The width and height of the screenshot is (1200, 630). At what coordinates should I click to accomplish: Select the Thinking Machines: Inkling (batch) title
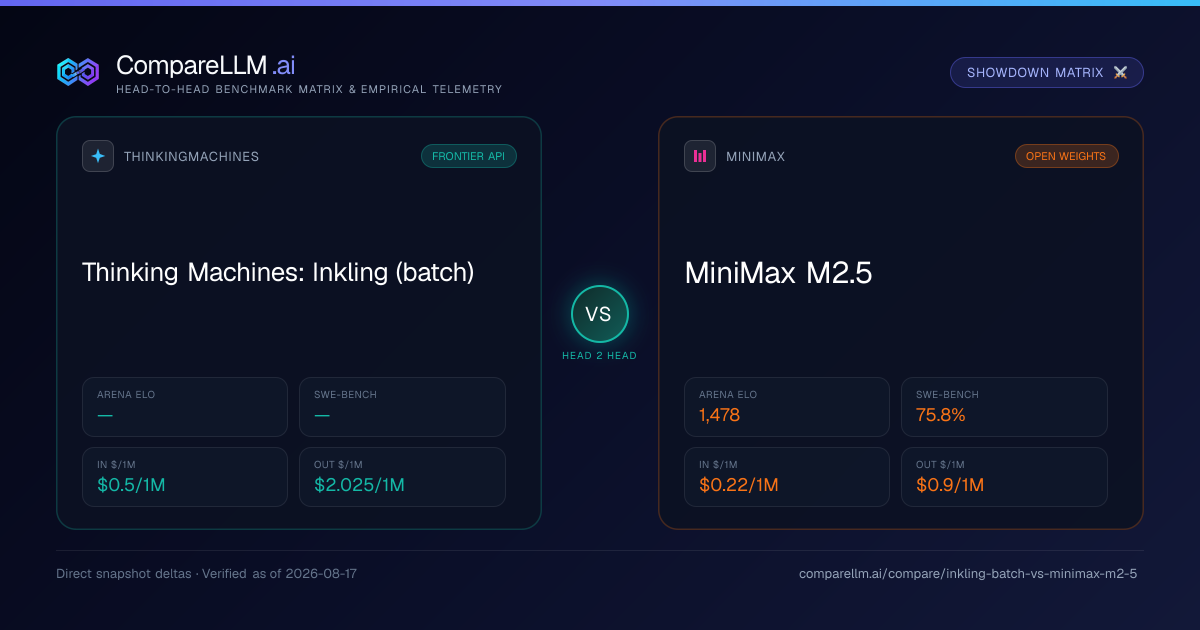coord(278,272)
